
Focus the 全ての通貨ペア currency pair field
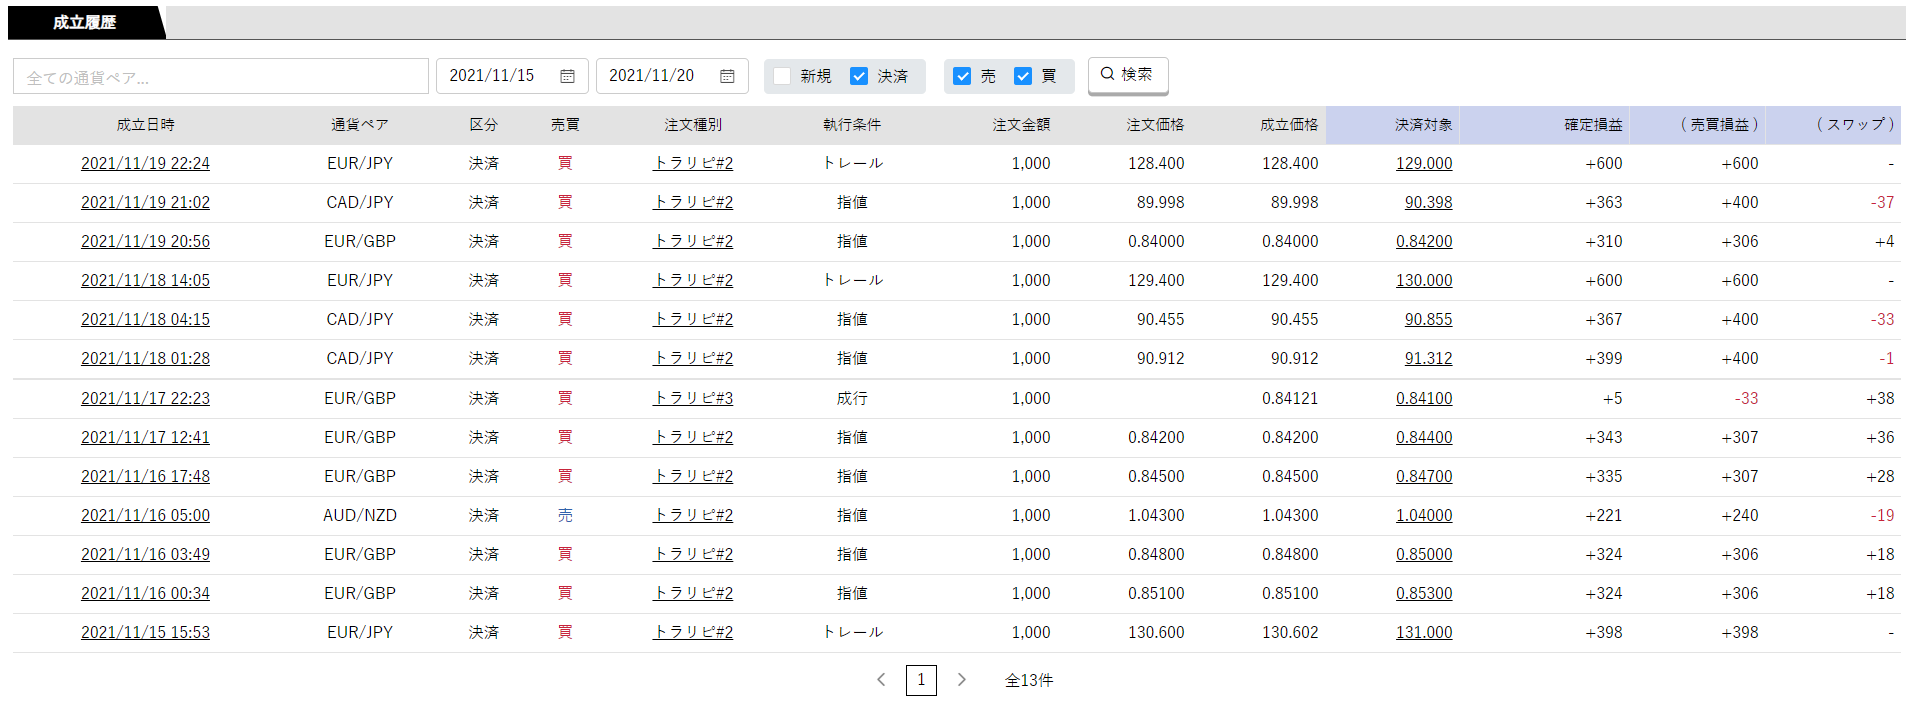coord(221,76)
